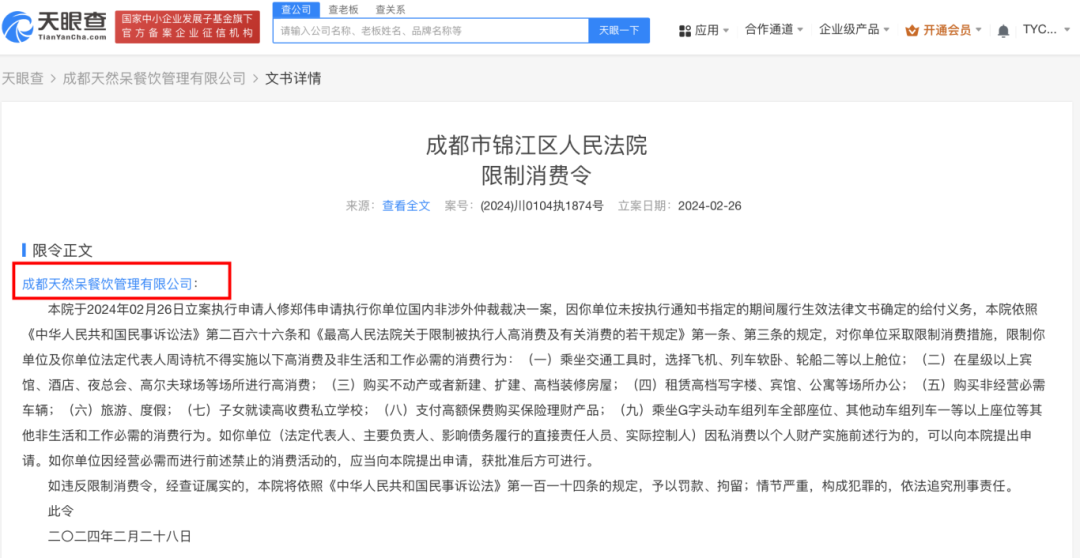Viewport: 1080px width, 558px height.
Task: Click the 开通会员 crown icon
Action: pyautogui.click(x=911, y=30)
